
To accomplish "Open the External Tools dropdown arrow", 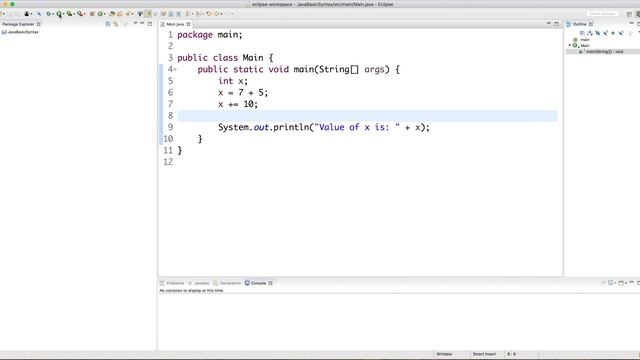I will coord(85,14).
